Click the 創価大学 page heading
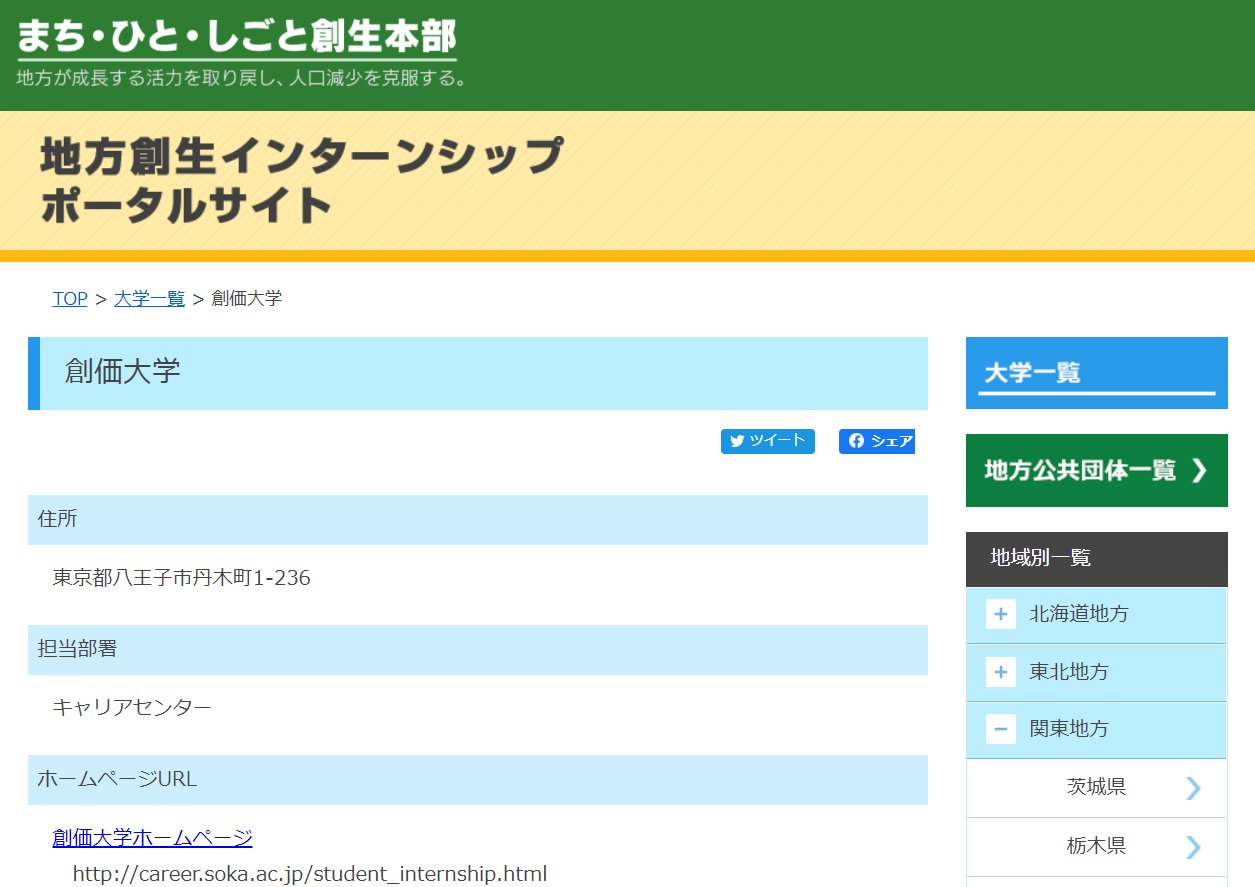 (123, 372)
